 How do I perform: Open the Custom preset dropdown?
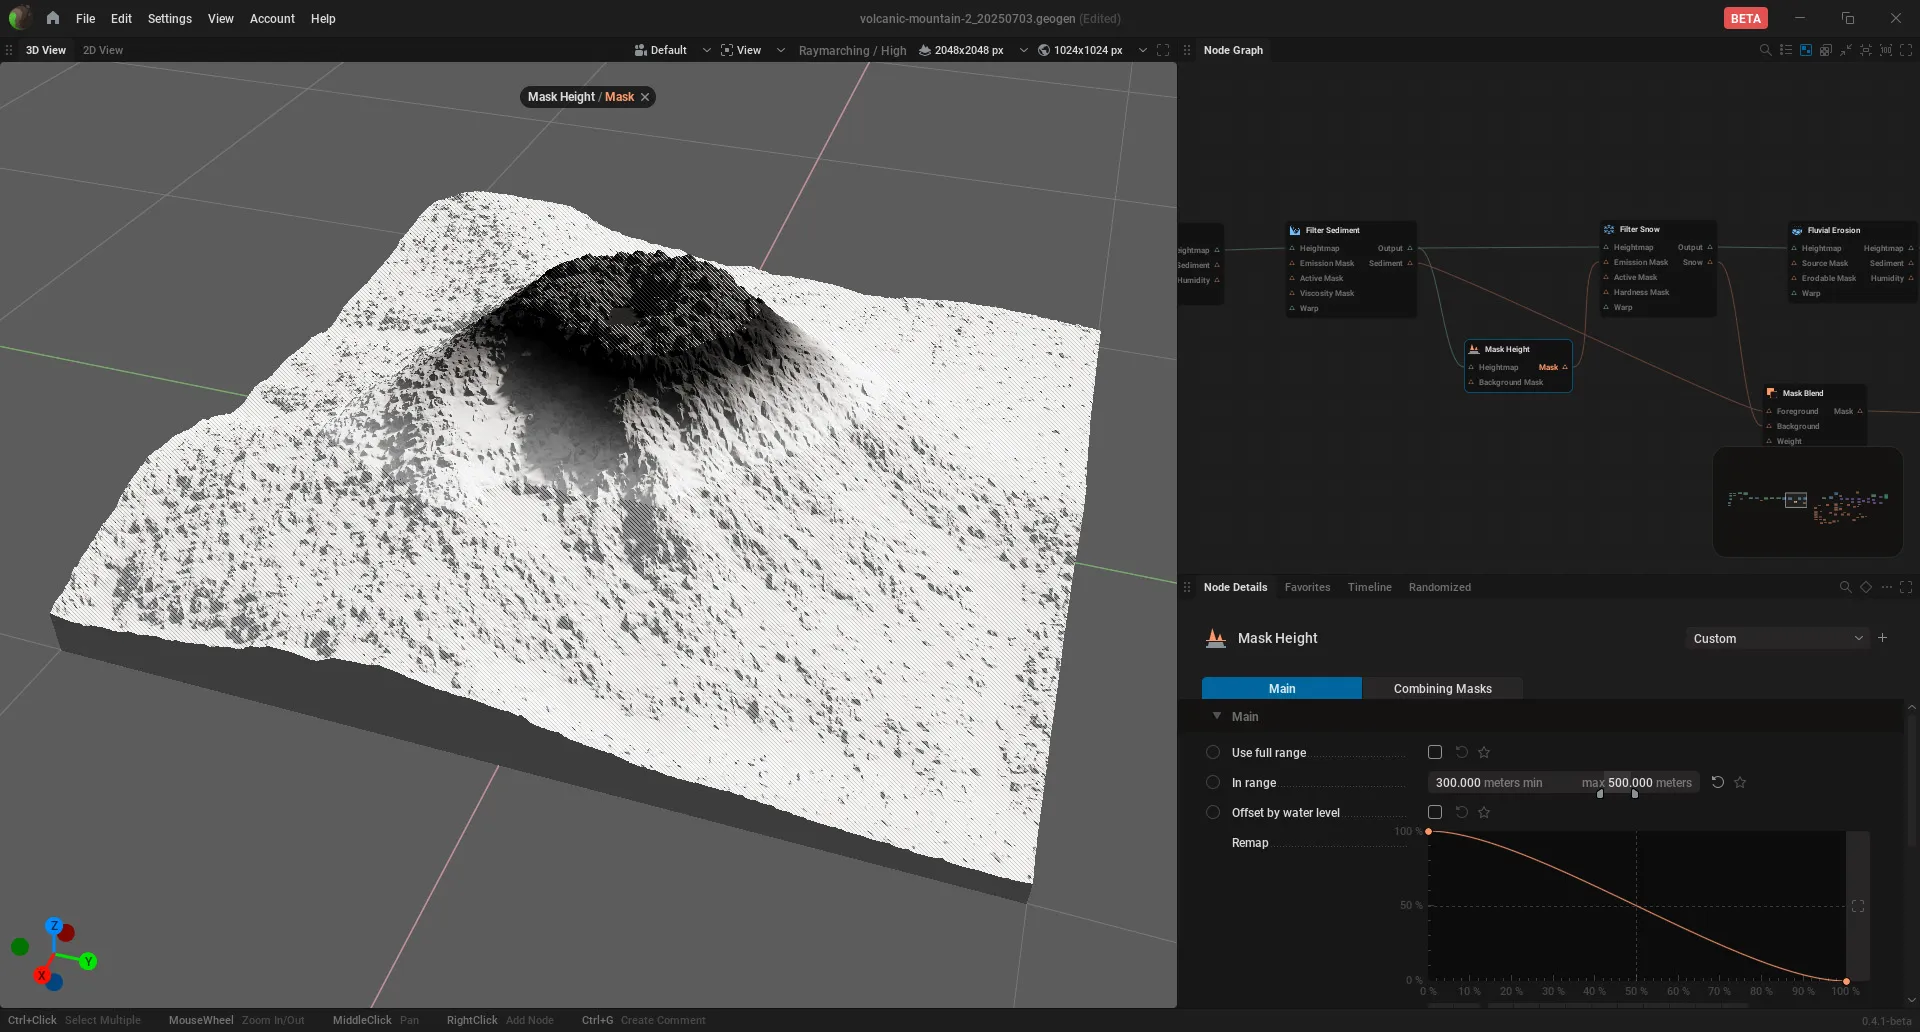coord(1777,638)
